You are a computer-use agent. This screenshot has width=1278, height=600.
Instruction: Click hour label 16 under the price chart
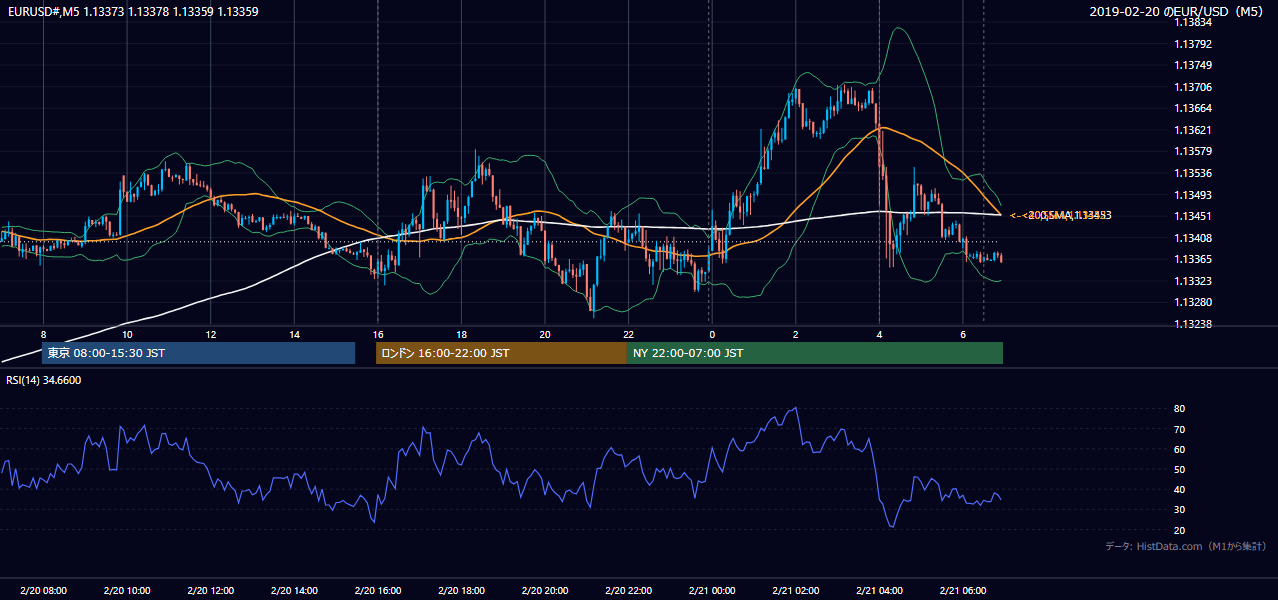pos(378,334)
